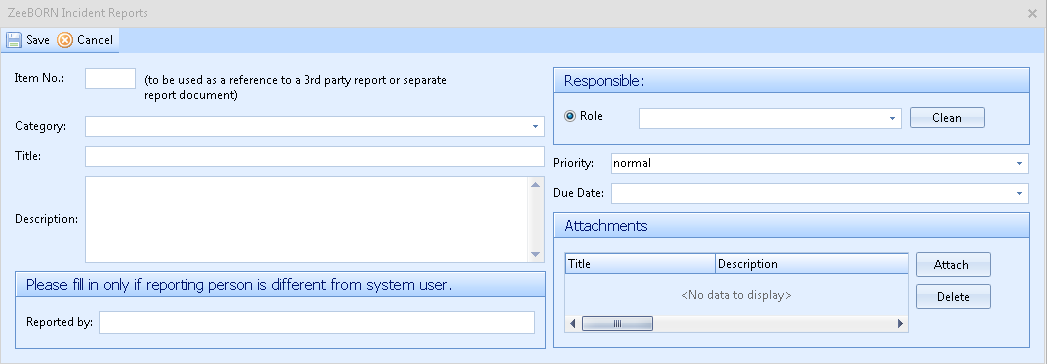Click the Responsible panel header

coord(791,81)
